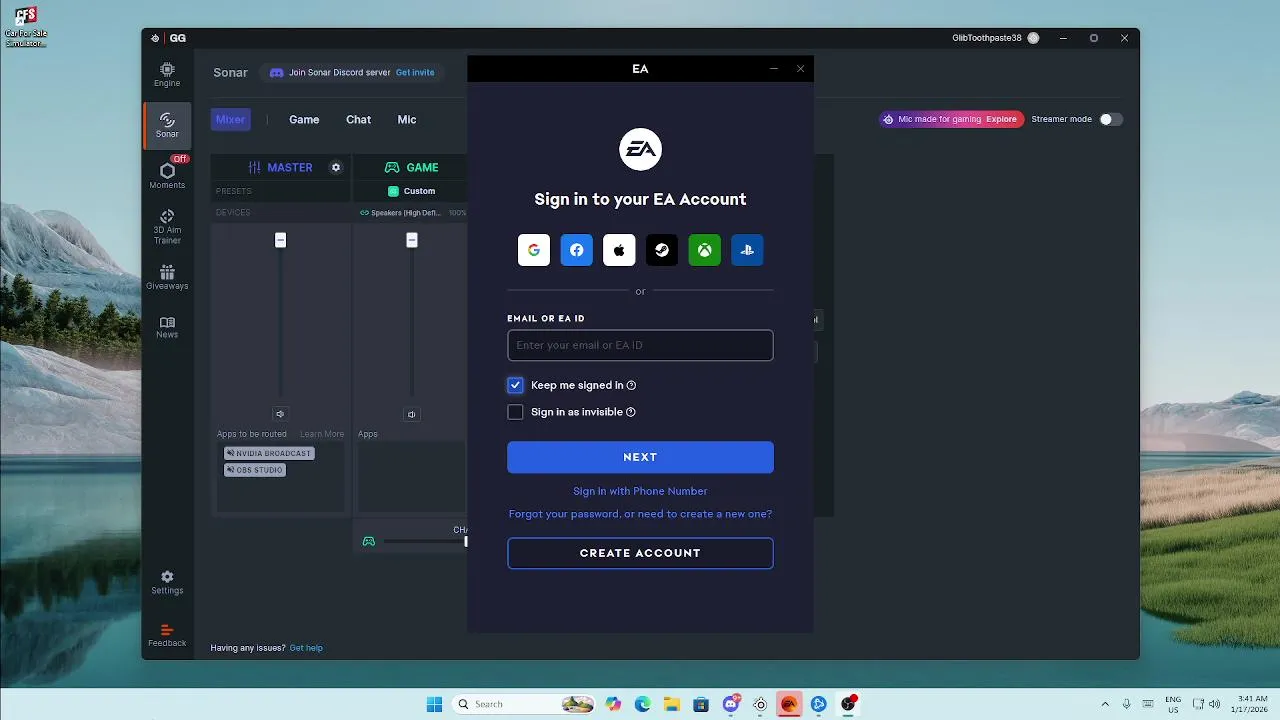This screenshot has width=1280, height=720.
Task: Open News in the GG sidebar
Action: [x=167, y=328]
